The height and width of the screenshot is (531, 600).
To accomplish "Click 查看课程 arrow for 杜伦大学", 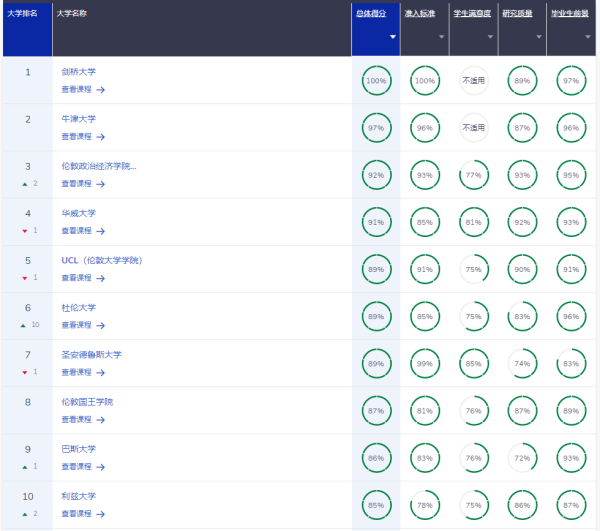I will pyautogui.click(x=101, y=326).
